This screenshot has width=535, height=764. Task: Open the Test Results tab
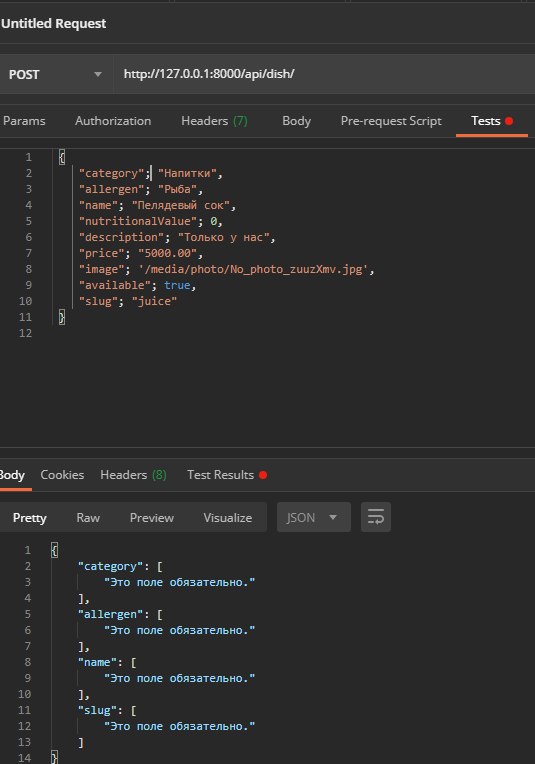[227, 475]
